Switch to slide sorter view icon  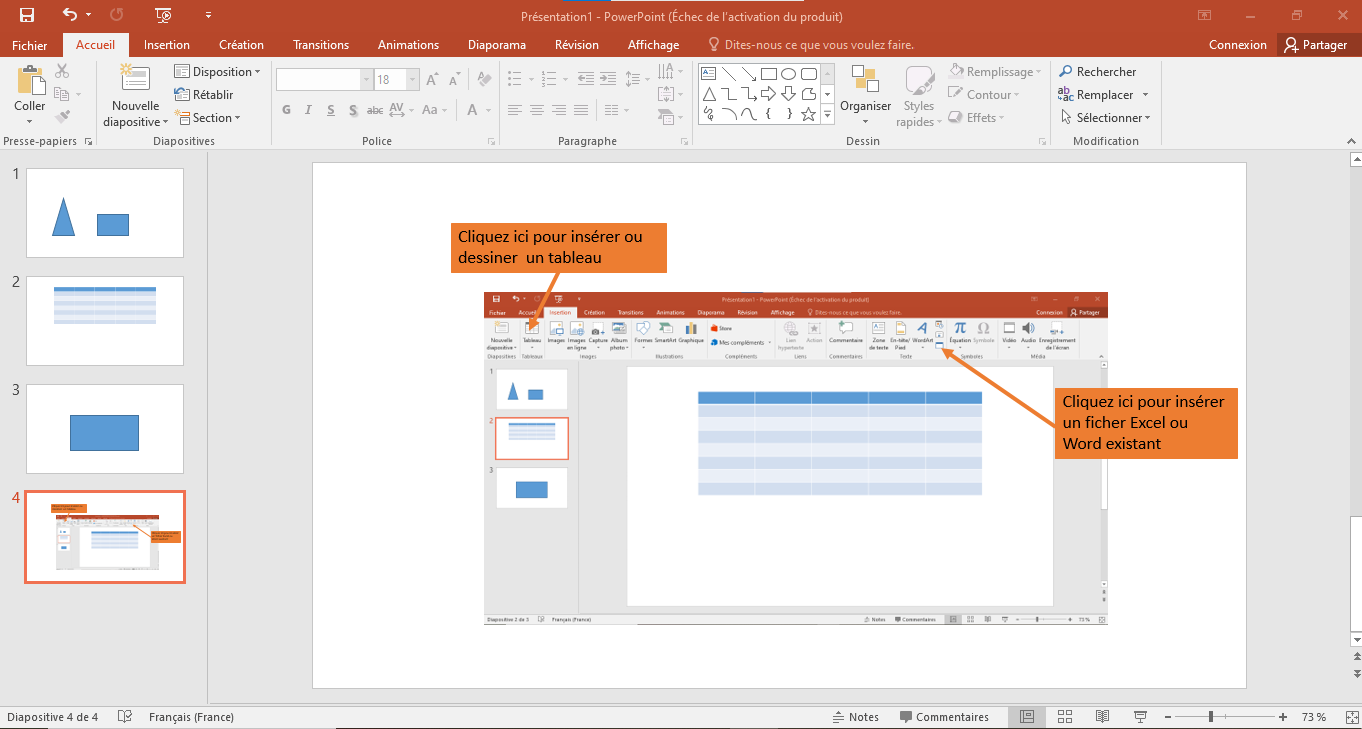[x=1065, y=717]
